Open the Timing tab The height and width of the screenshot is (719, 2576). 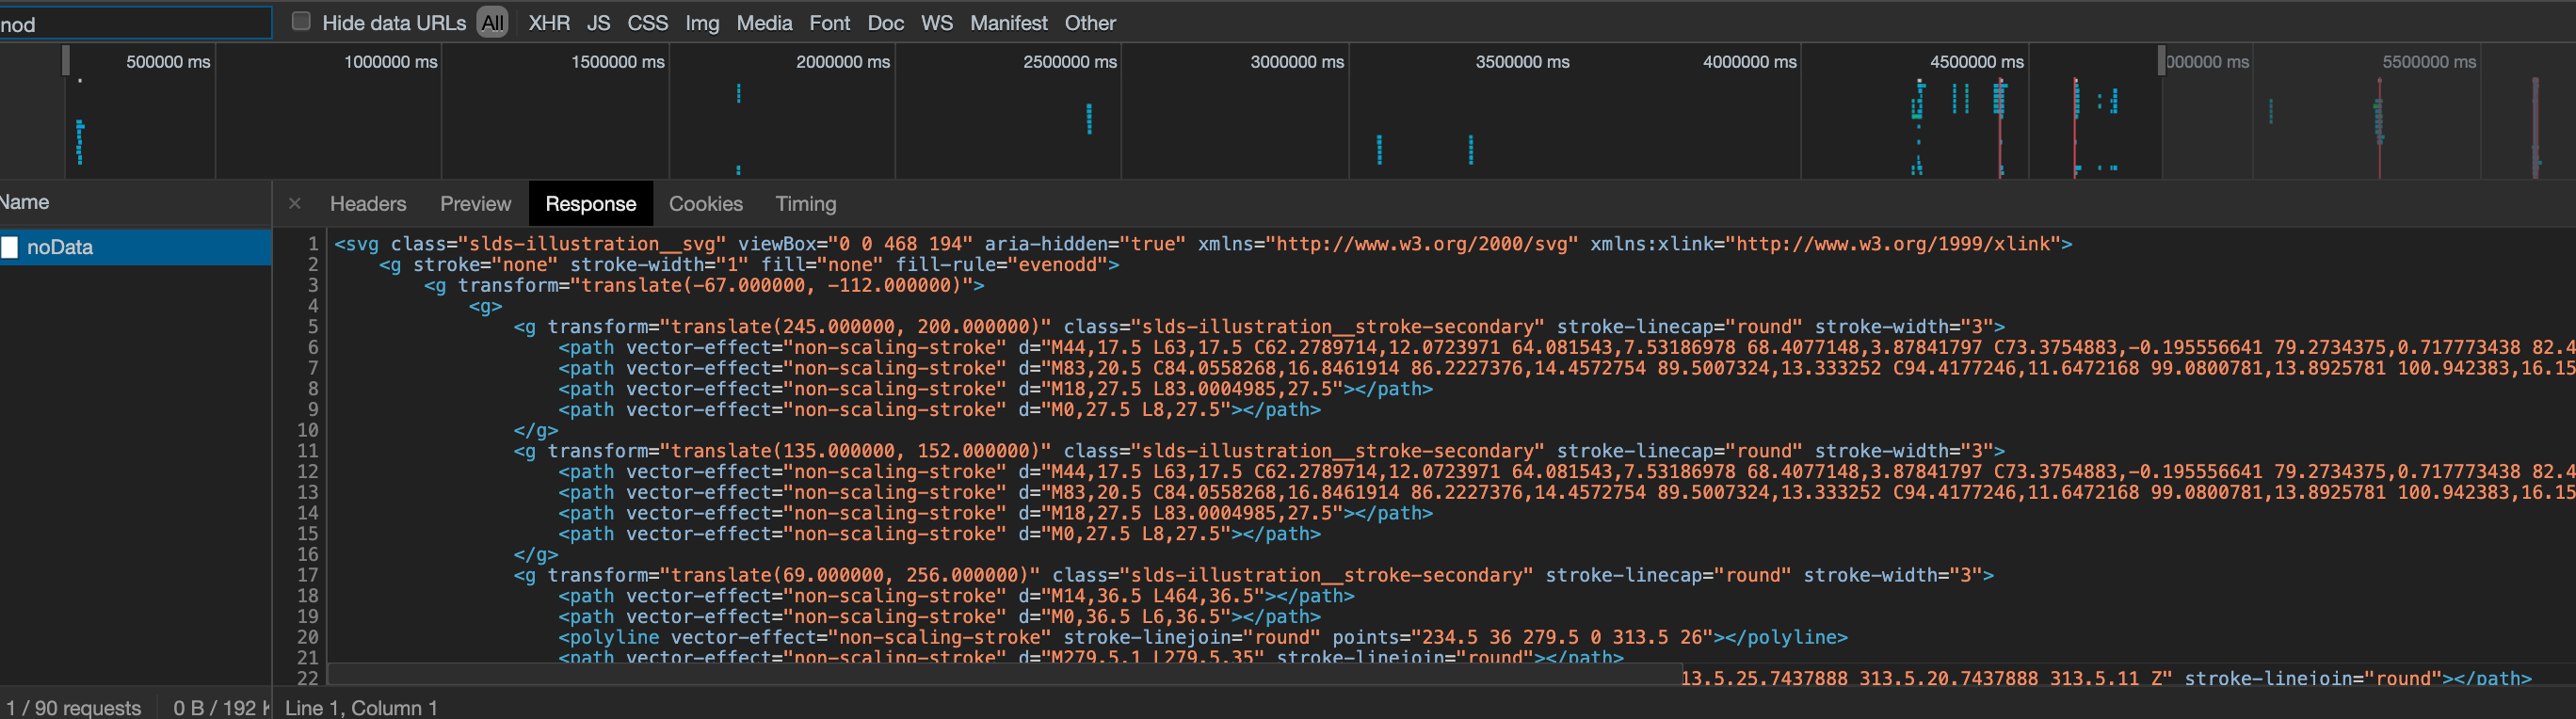pyautogui.click(x=805, y=203)
